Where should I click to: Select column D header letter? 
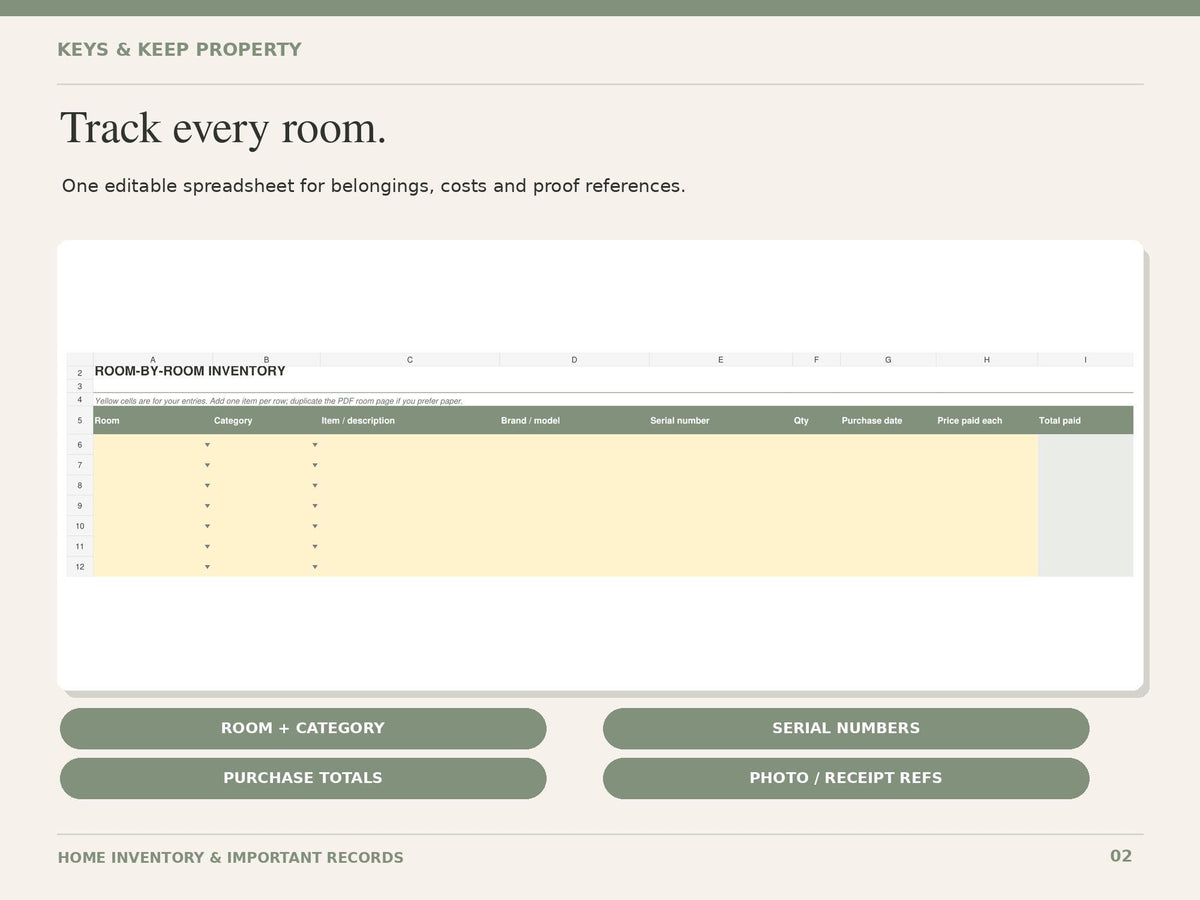(574, 360)
